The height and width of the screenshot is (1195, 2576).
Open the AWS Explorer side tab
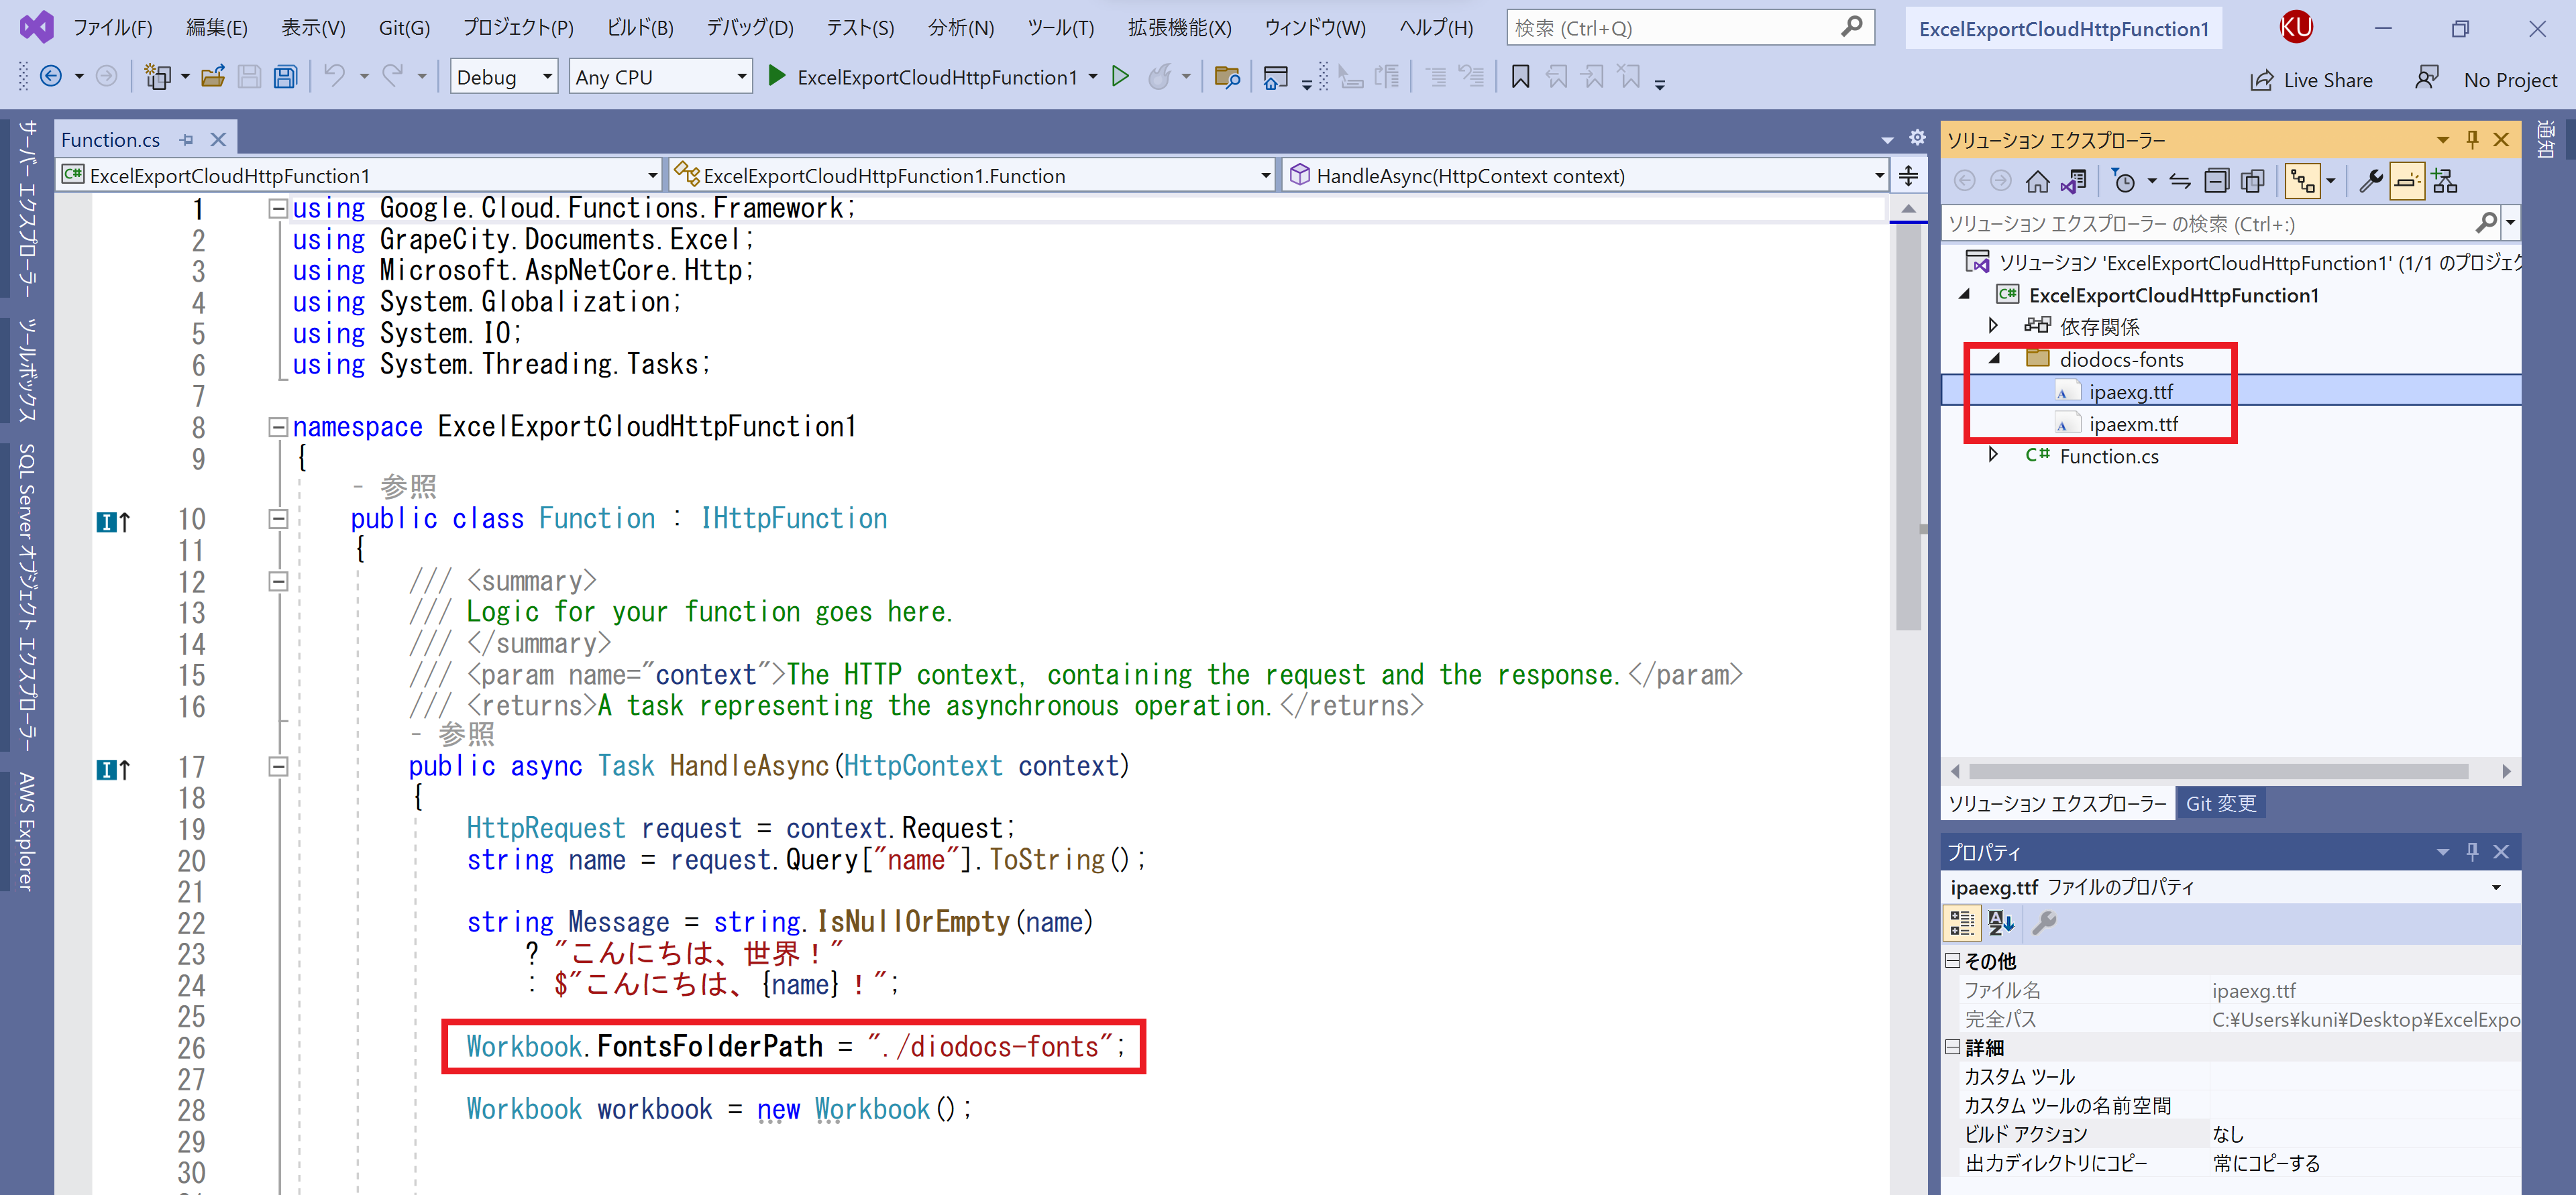pyautogui.click(x=27, y=831)
